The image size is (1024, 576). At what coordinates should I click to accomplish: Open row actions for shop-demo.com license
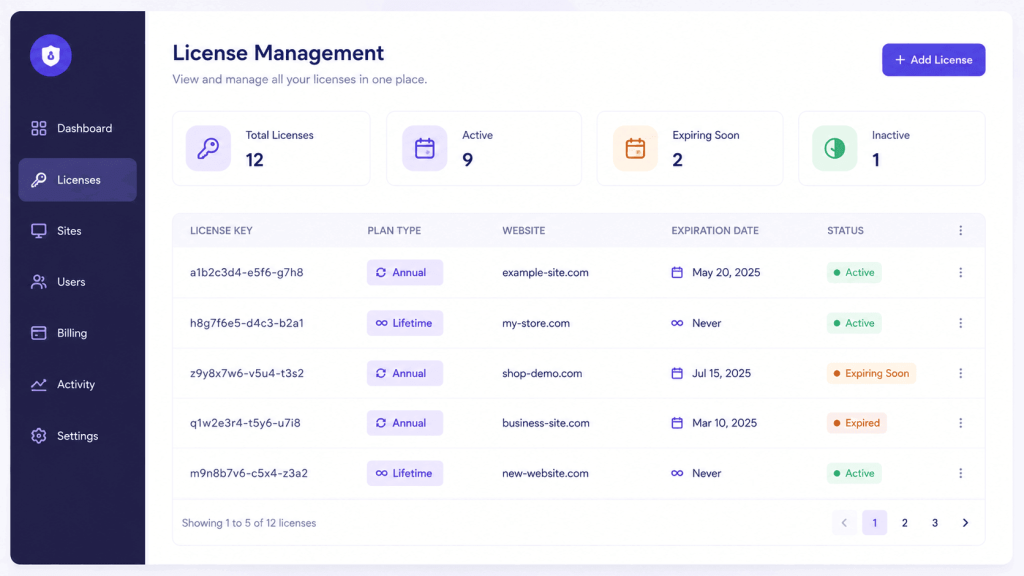click(x=961, y=374)
